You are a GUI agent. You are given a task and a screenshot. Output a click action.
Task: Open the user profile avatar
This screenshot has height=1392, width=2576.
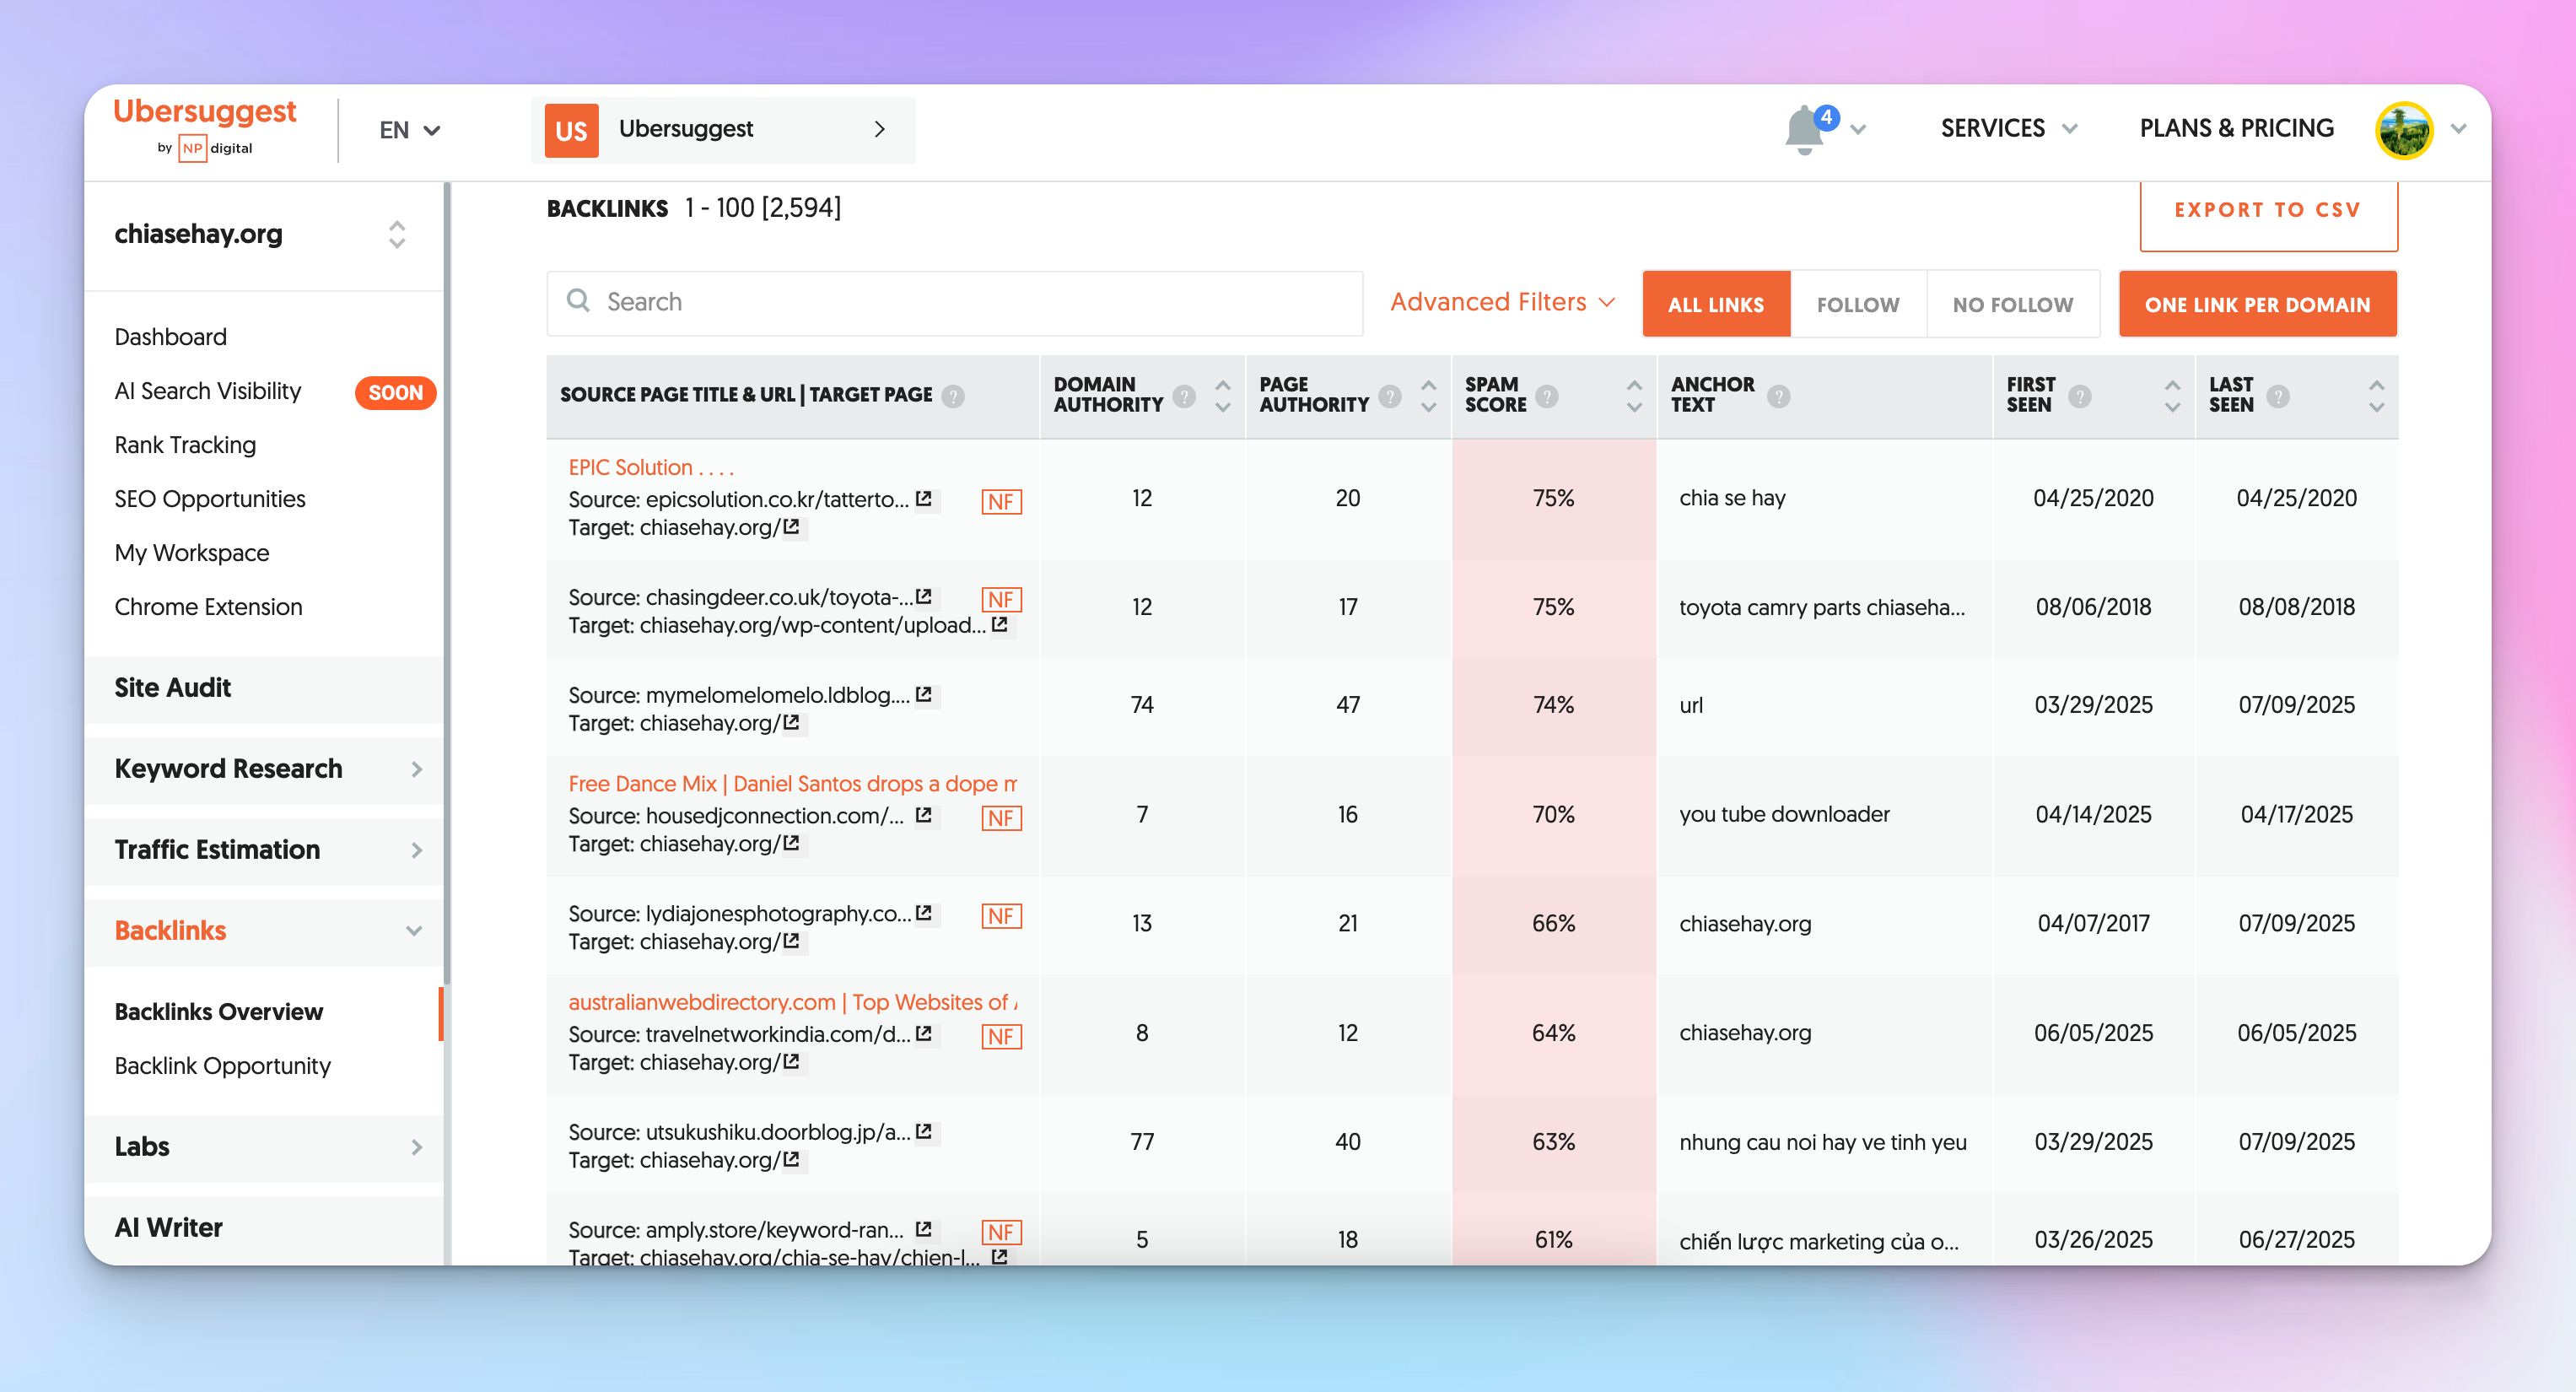(2403, 130)
